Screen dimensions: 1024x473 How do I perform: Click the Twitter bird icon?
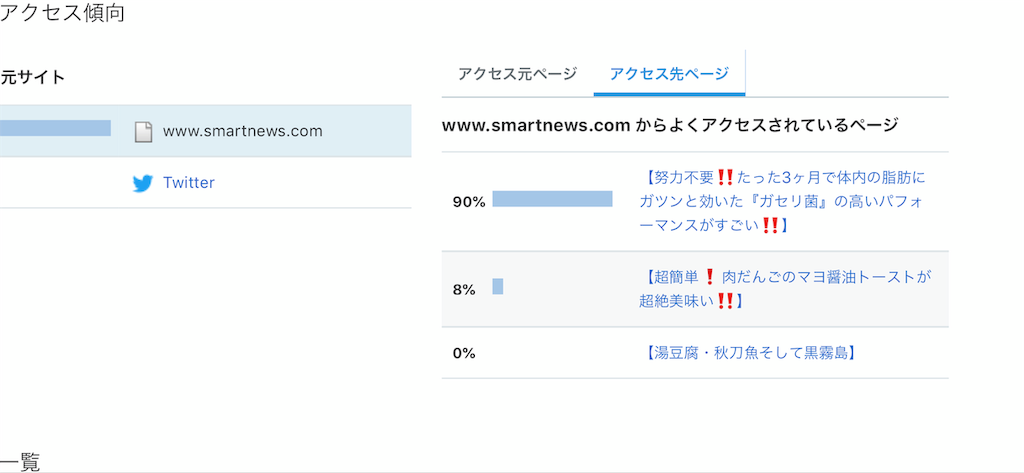point(142,184)
